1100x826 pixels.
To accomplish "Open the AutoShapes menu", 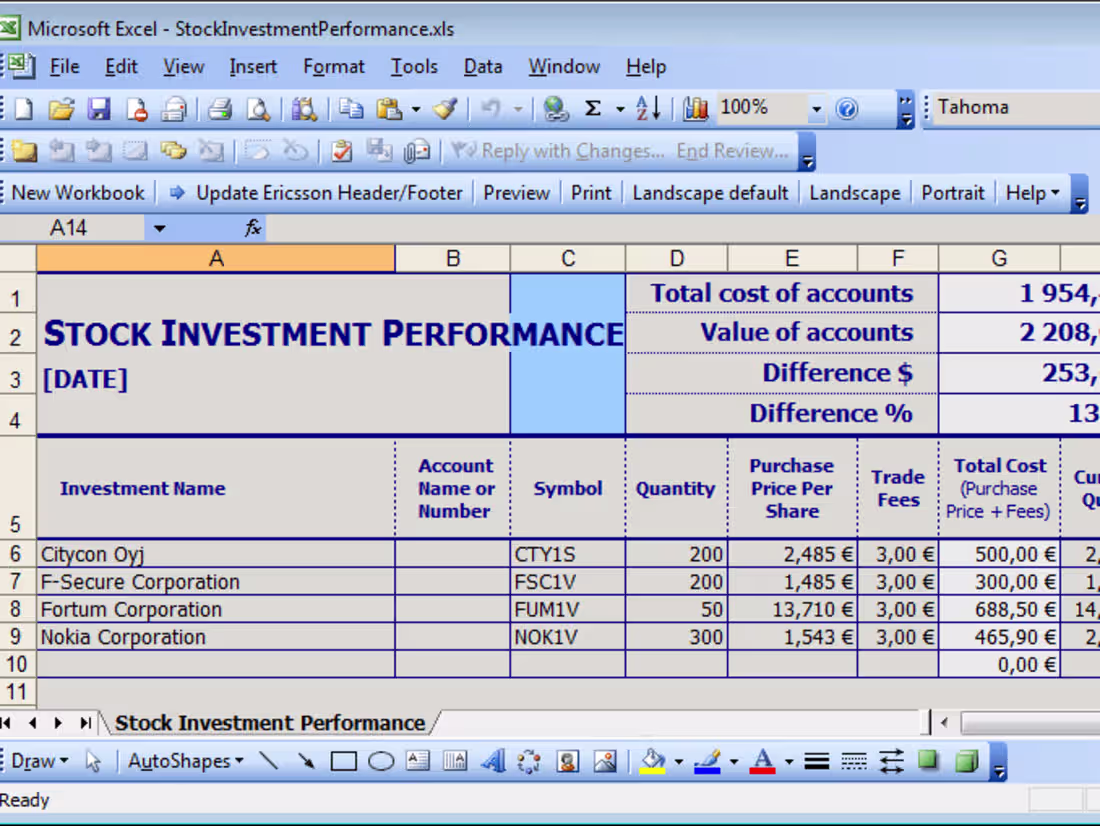I will tap(184, 761).
